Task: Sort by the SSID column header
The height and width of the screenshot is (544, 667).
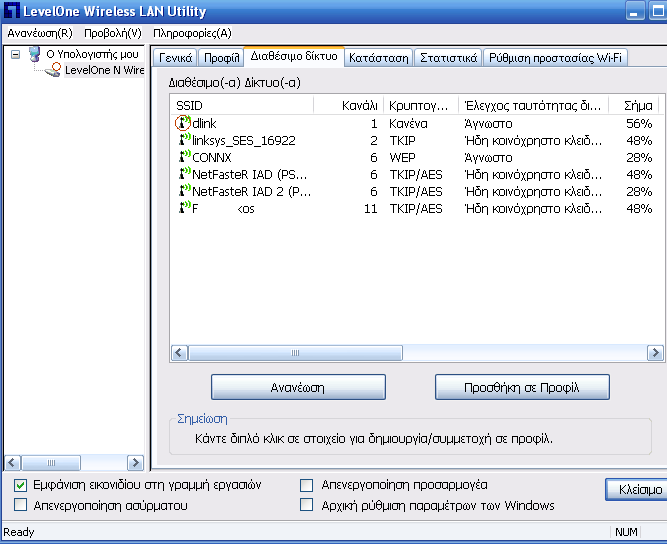Action: click(x=242, y=105)
